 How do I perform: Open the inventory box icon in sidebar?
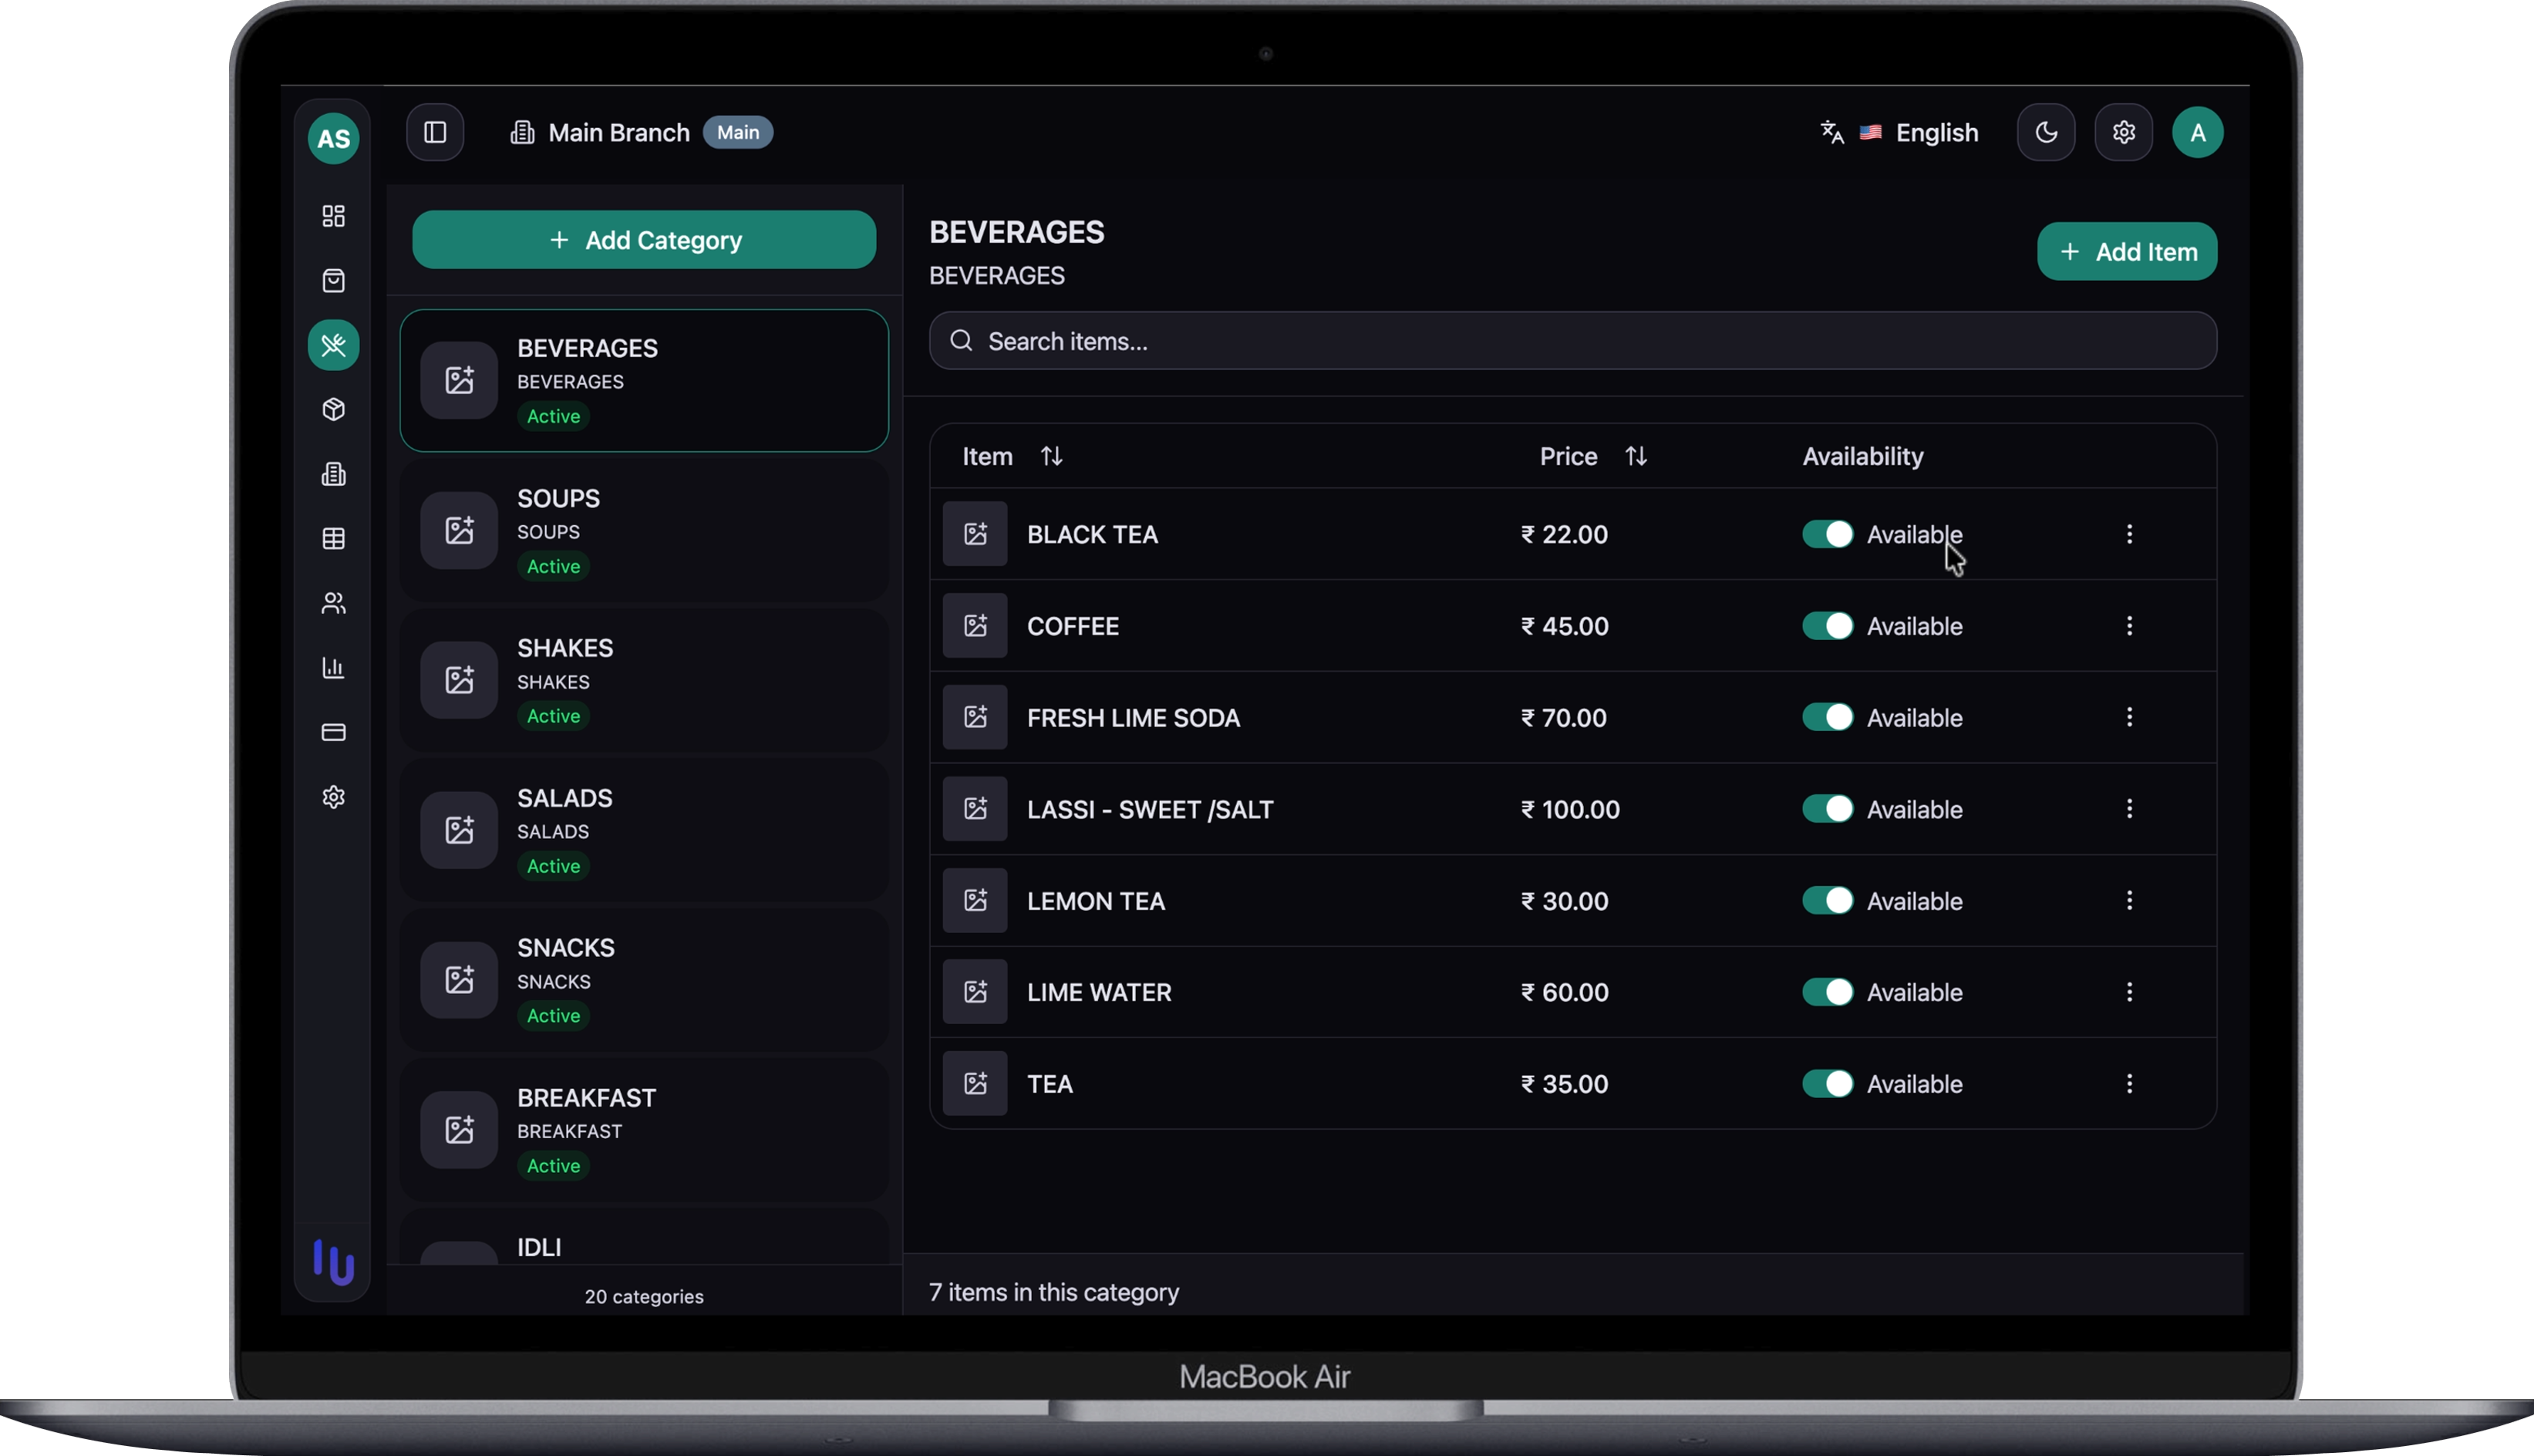(333, 410)
